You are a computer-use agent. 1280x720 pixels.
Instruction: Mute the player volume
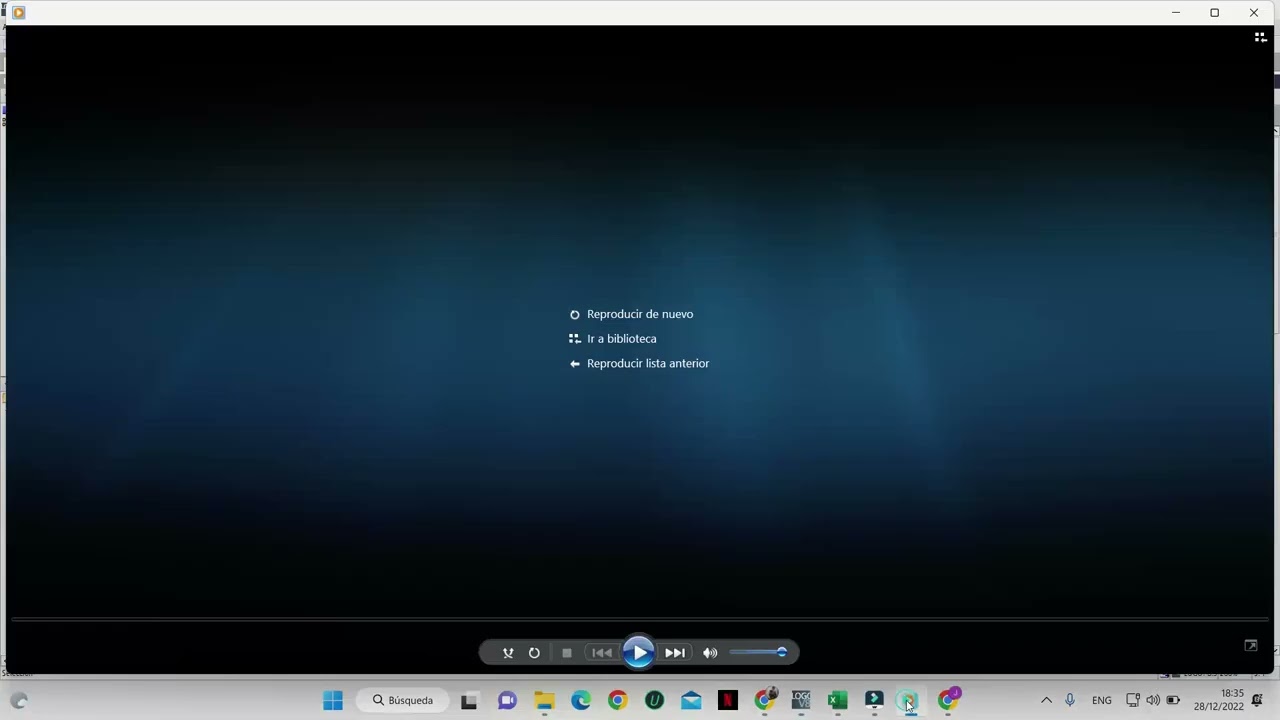tap(710, 653)
